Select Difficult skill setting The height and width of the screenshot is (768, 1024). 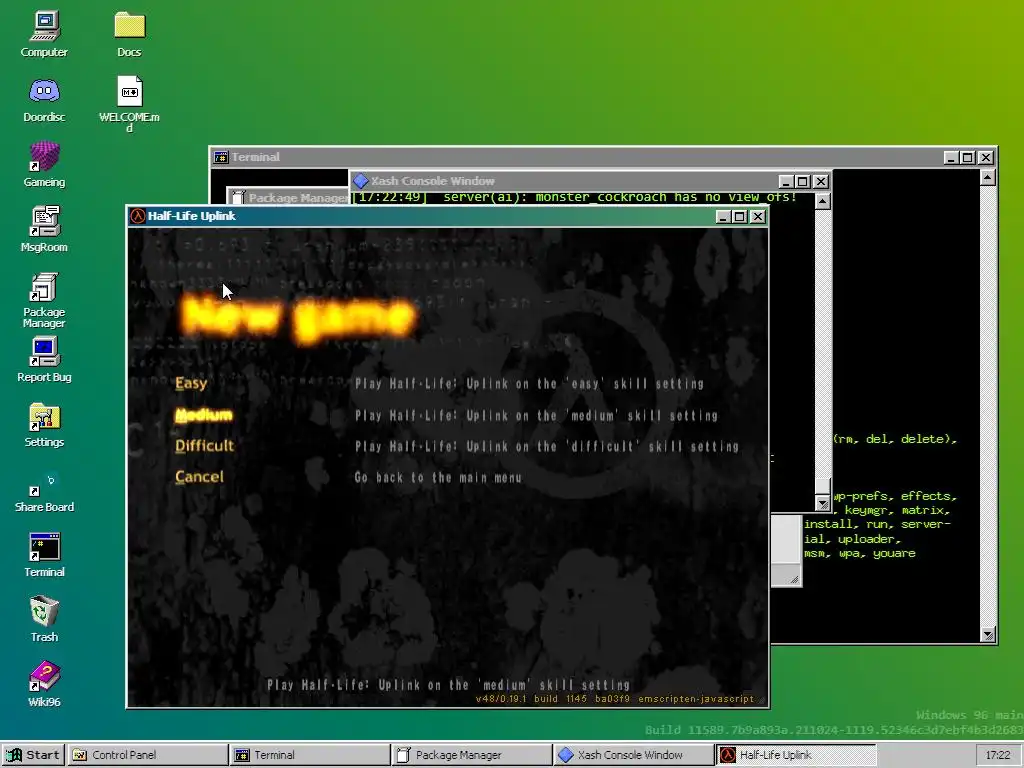204,446
